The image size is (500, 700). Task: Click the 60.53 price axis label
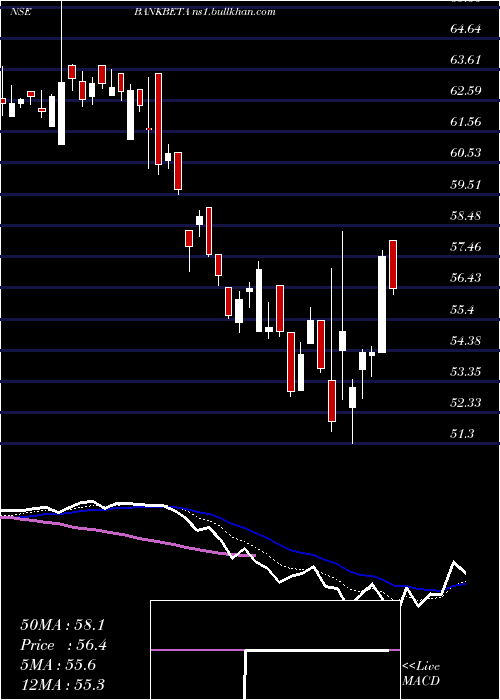pyautogui.click(x=466, y=153)
